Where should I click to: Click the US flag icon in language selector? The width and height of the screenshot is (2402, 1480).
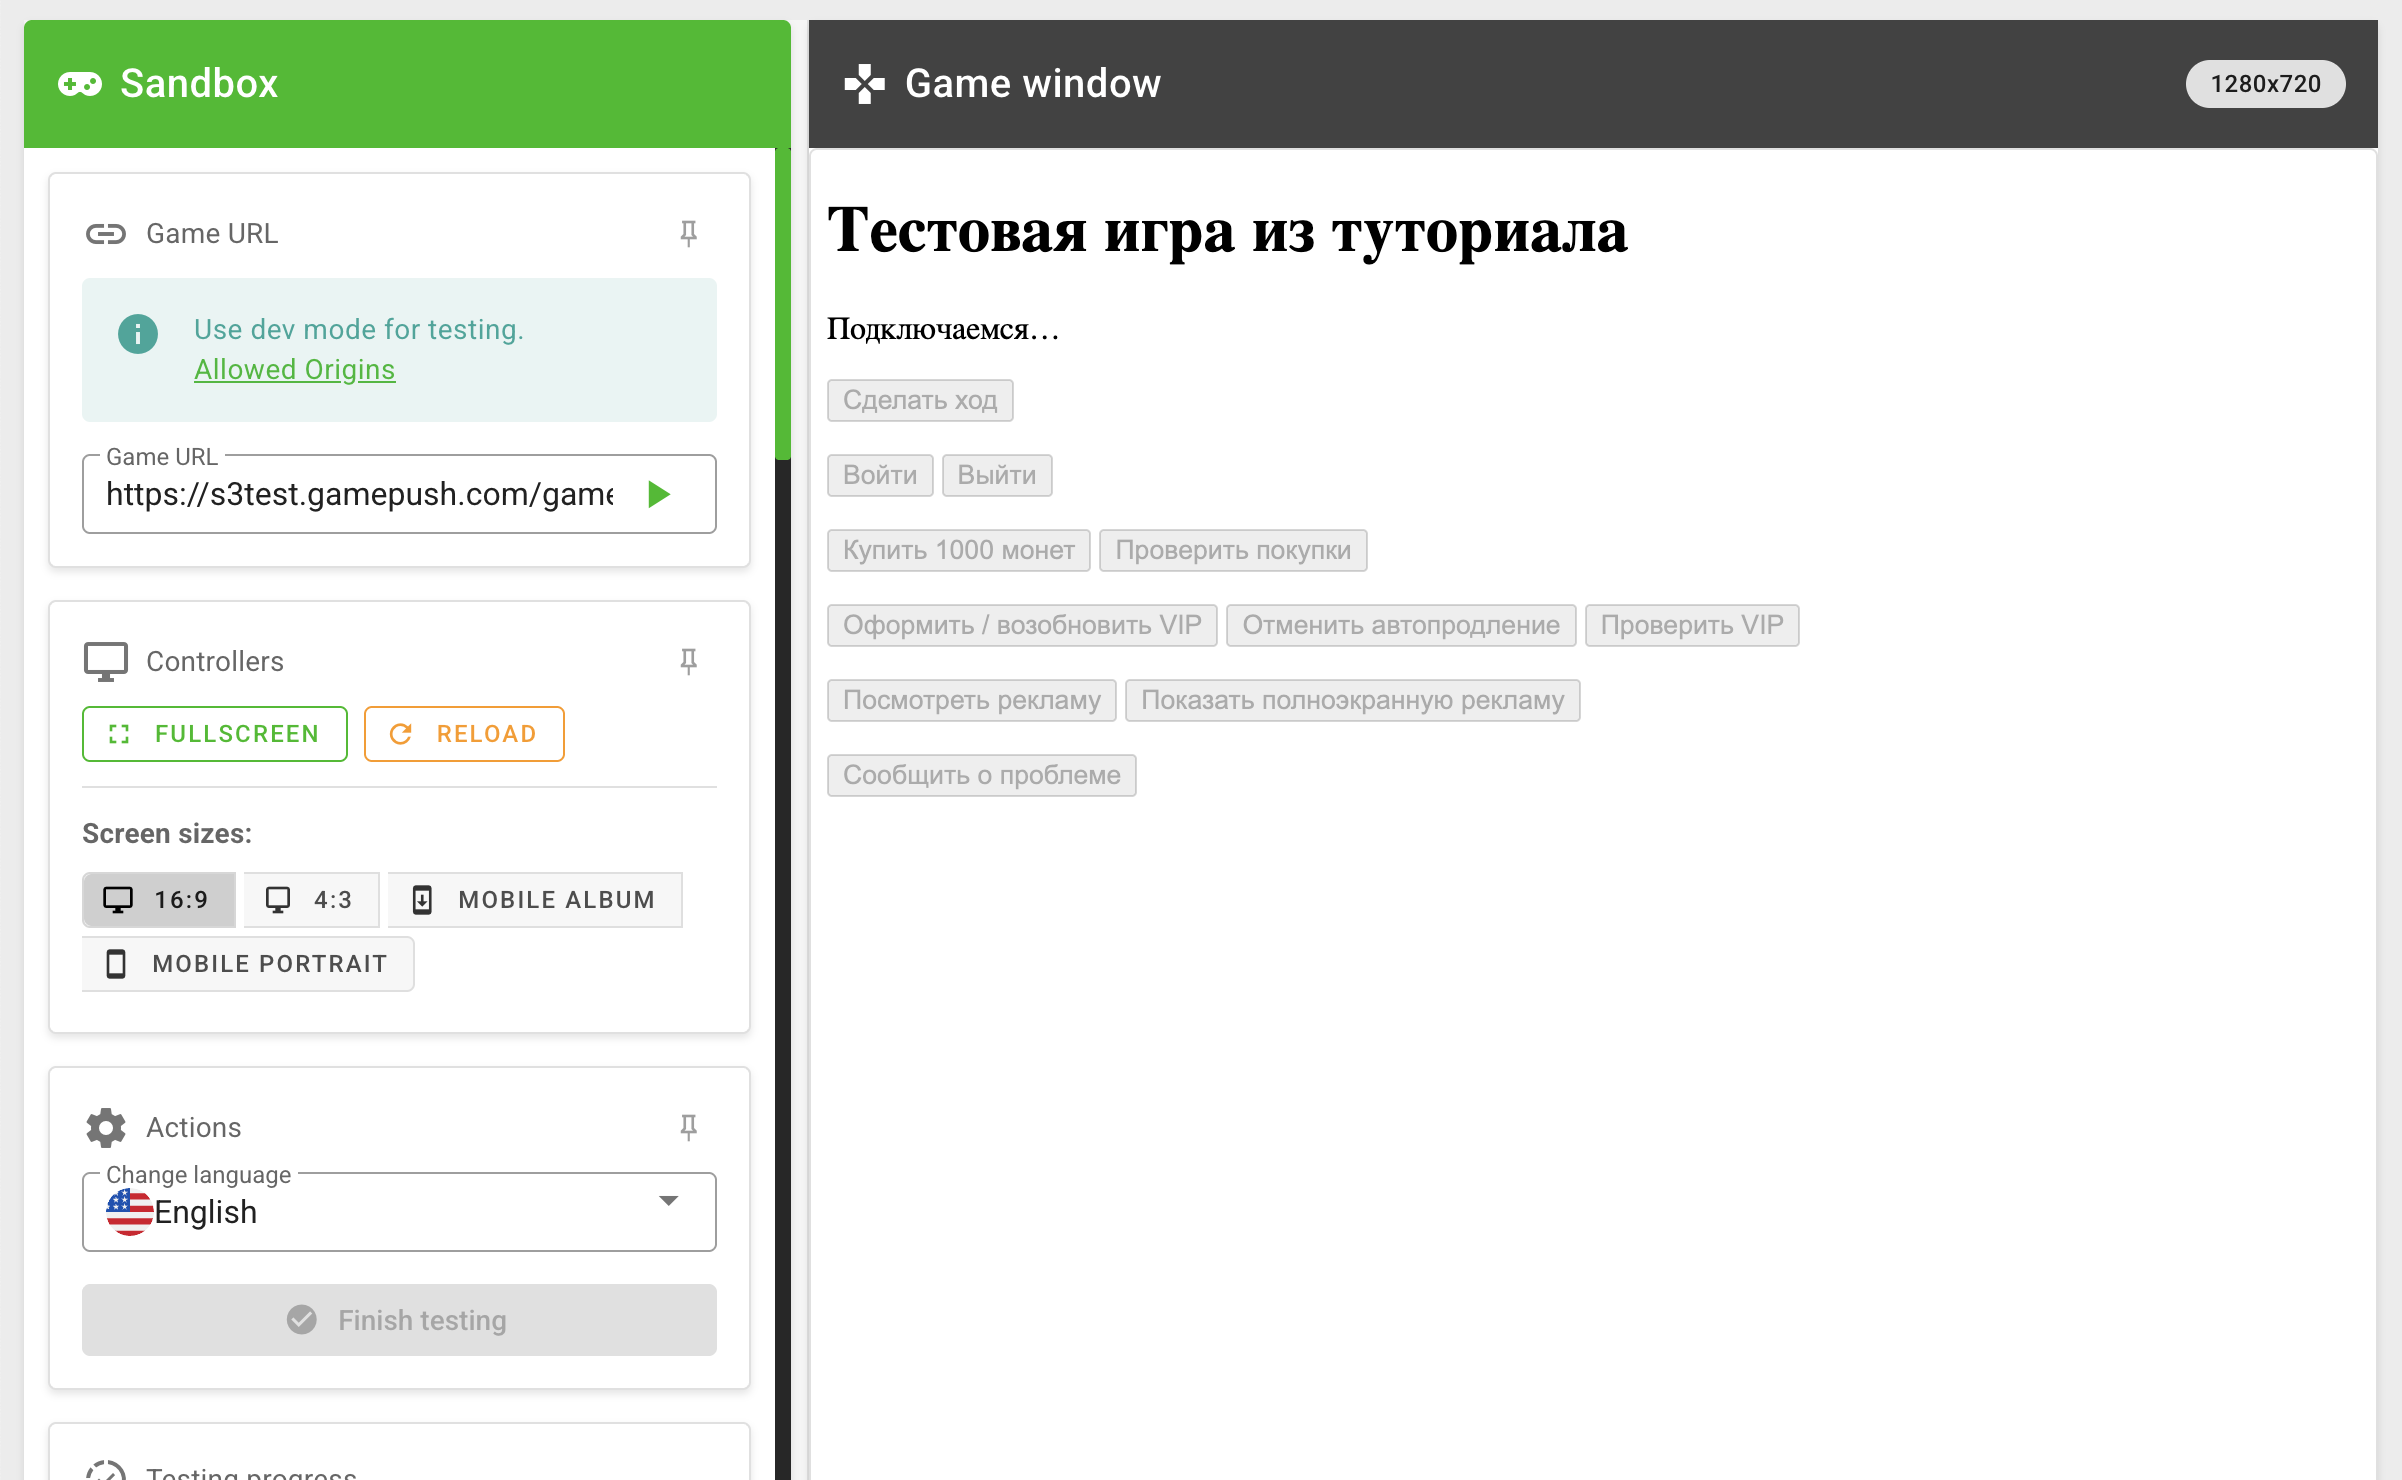click(x=129, y=1212)
